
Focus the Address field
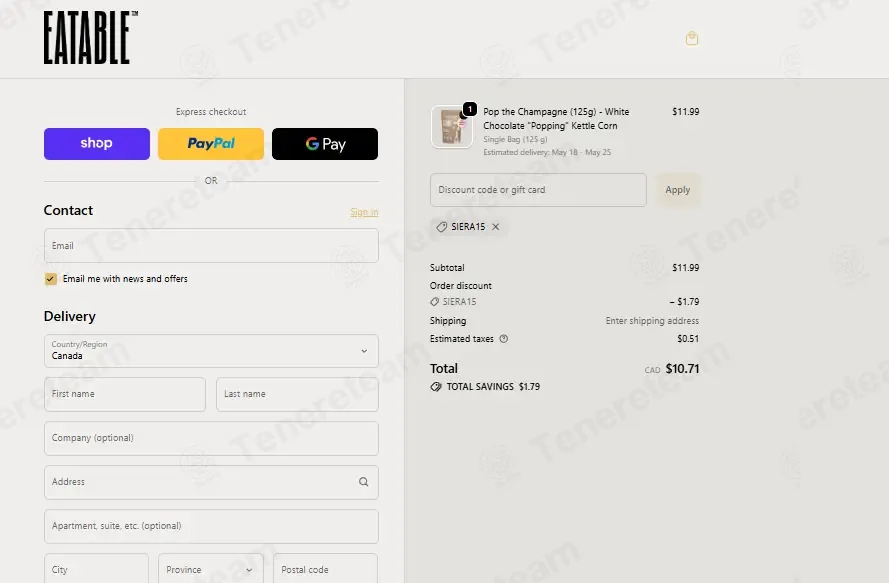point(211,482)
